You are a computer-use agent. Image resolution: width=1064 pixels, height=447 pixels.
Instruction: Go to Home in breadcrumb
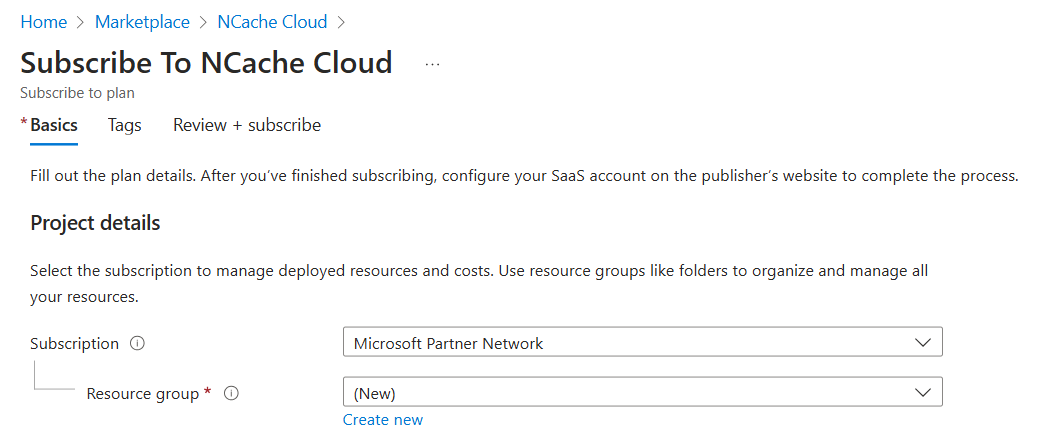(x=43, y=22)
